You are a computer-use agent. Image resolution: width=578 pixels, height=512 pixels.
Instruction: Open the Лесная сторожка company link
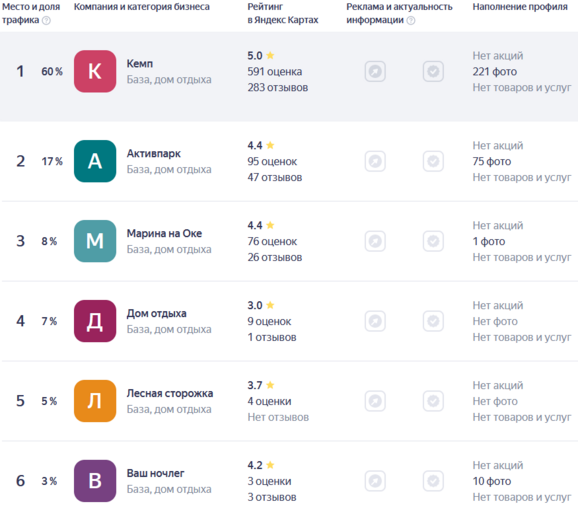170,393
